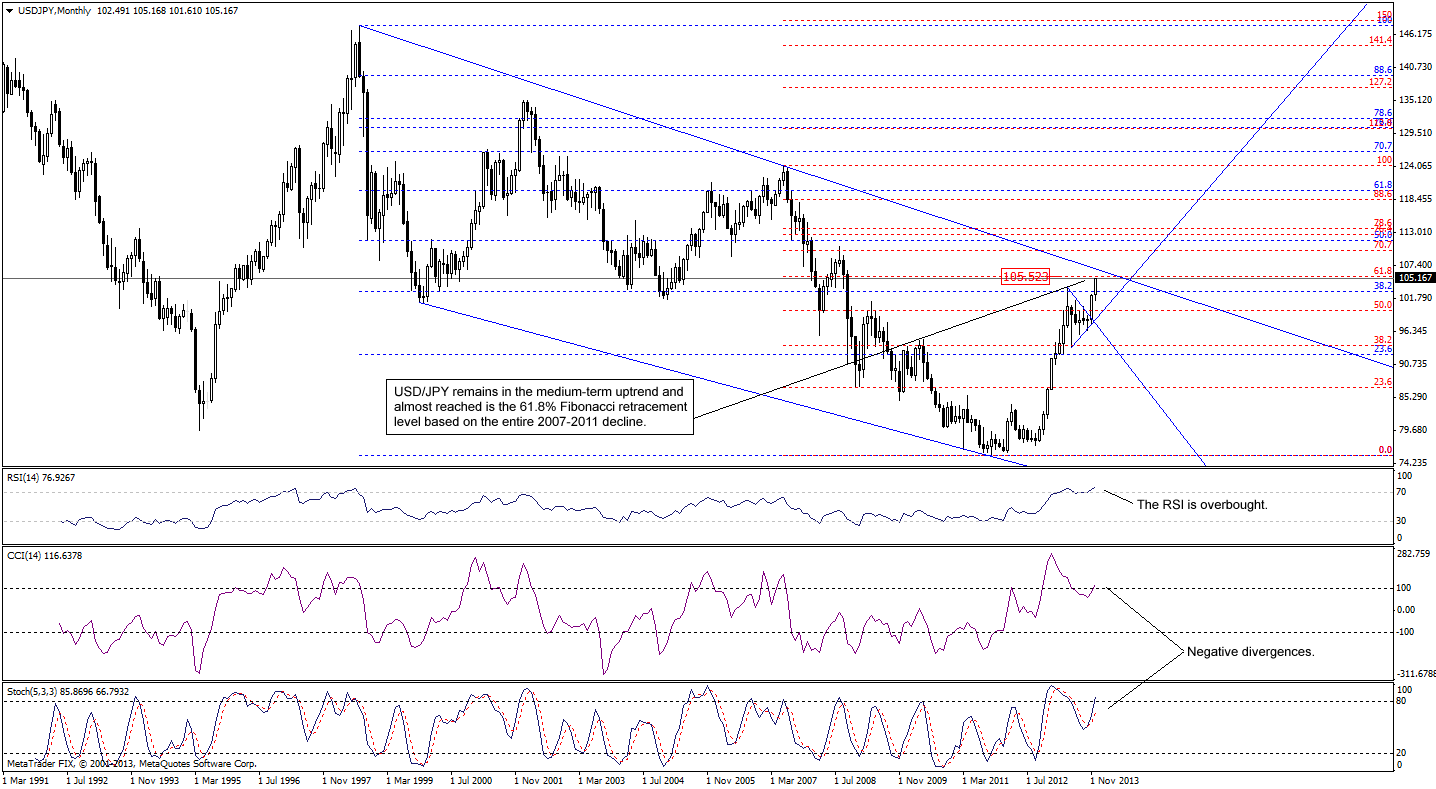Click the red "141.4" Fibonacci level label

pyautogui.click(x=1381, y=40)
